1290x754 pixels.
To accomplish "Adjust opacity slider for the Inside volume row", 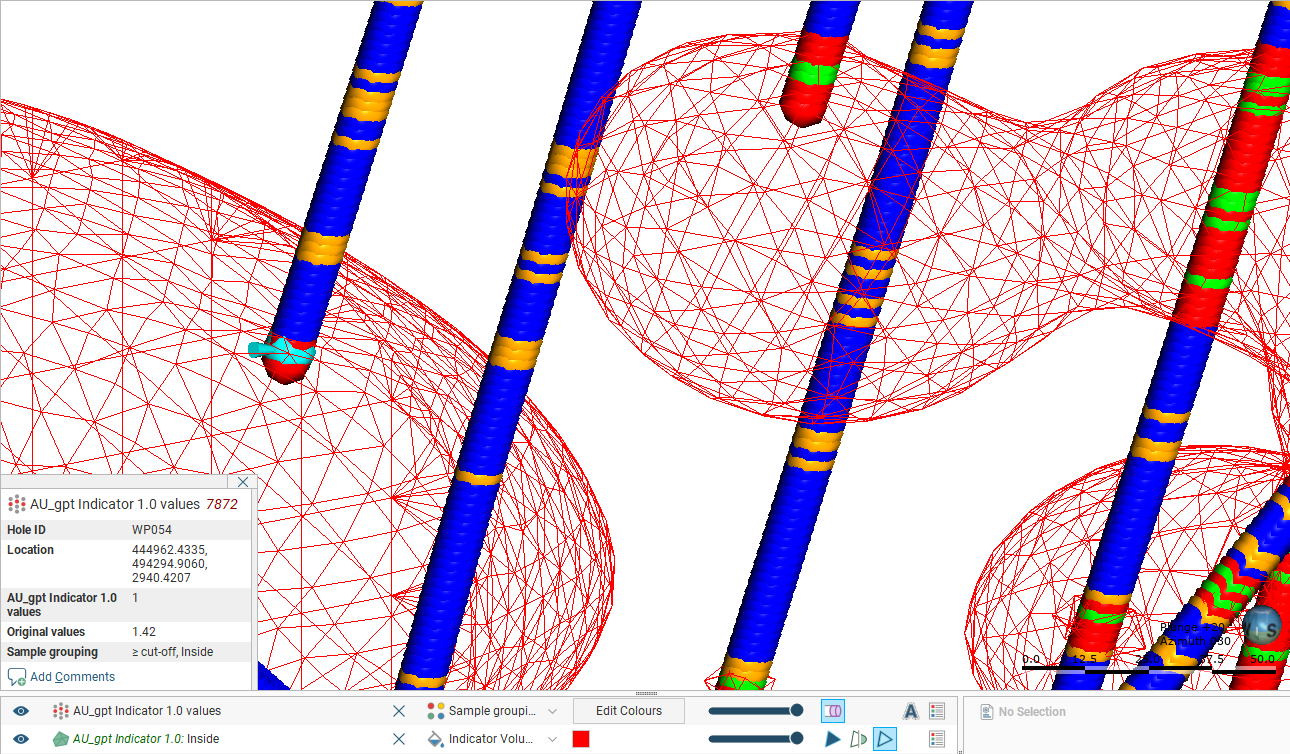I will (755, 739).
